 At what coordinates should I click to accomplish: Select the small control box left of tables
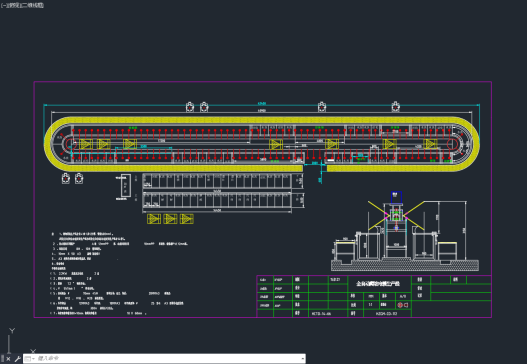[x=125, y=186]
